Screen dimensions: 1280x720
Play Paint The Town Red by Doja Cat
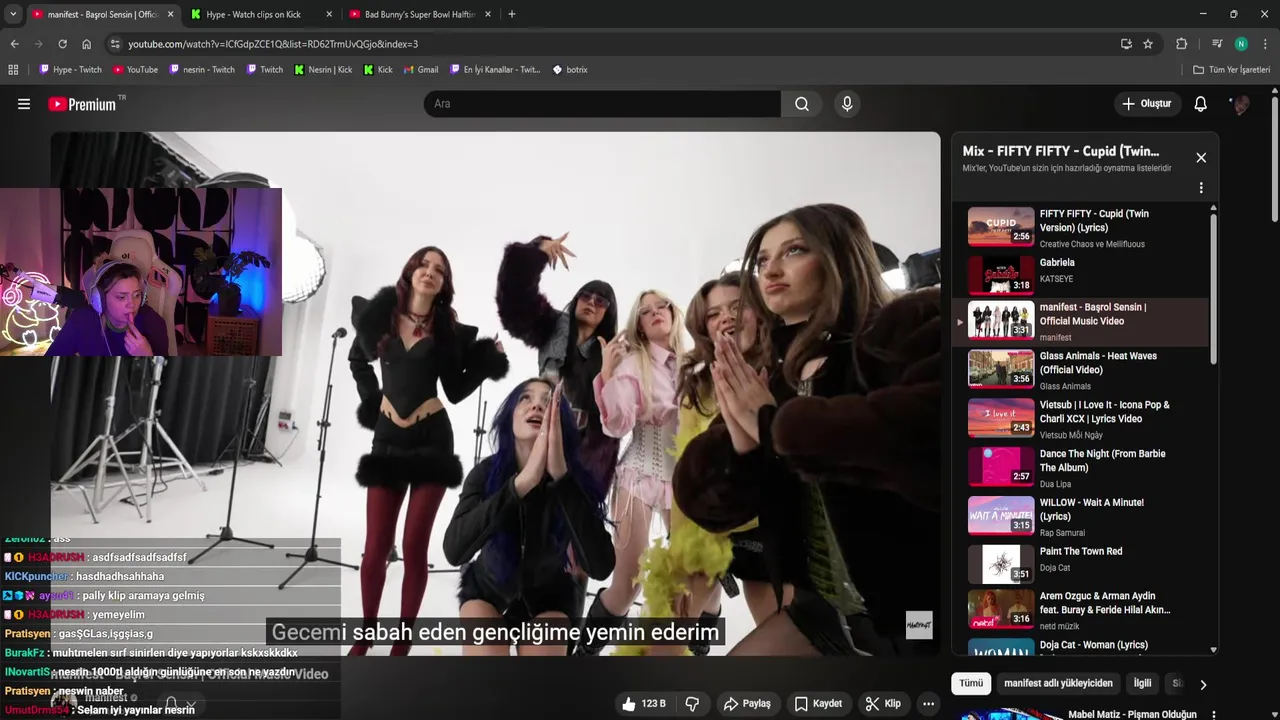[x=1082, y=564]
